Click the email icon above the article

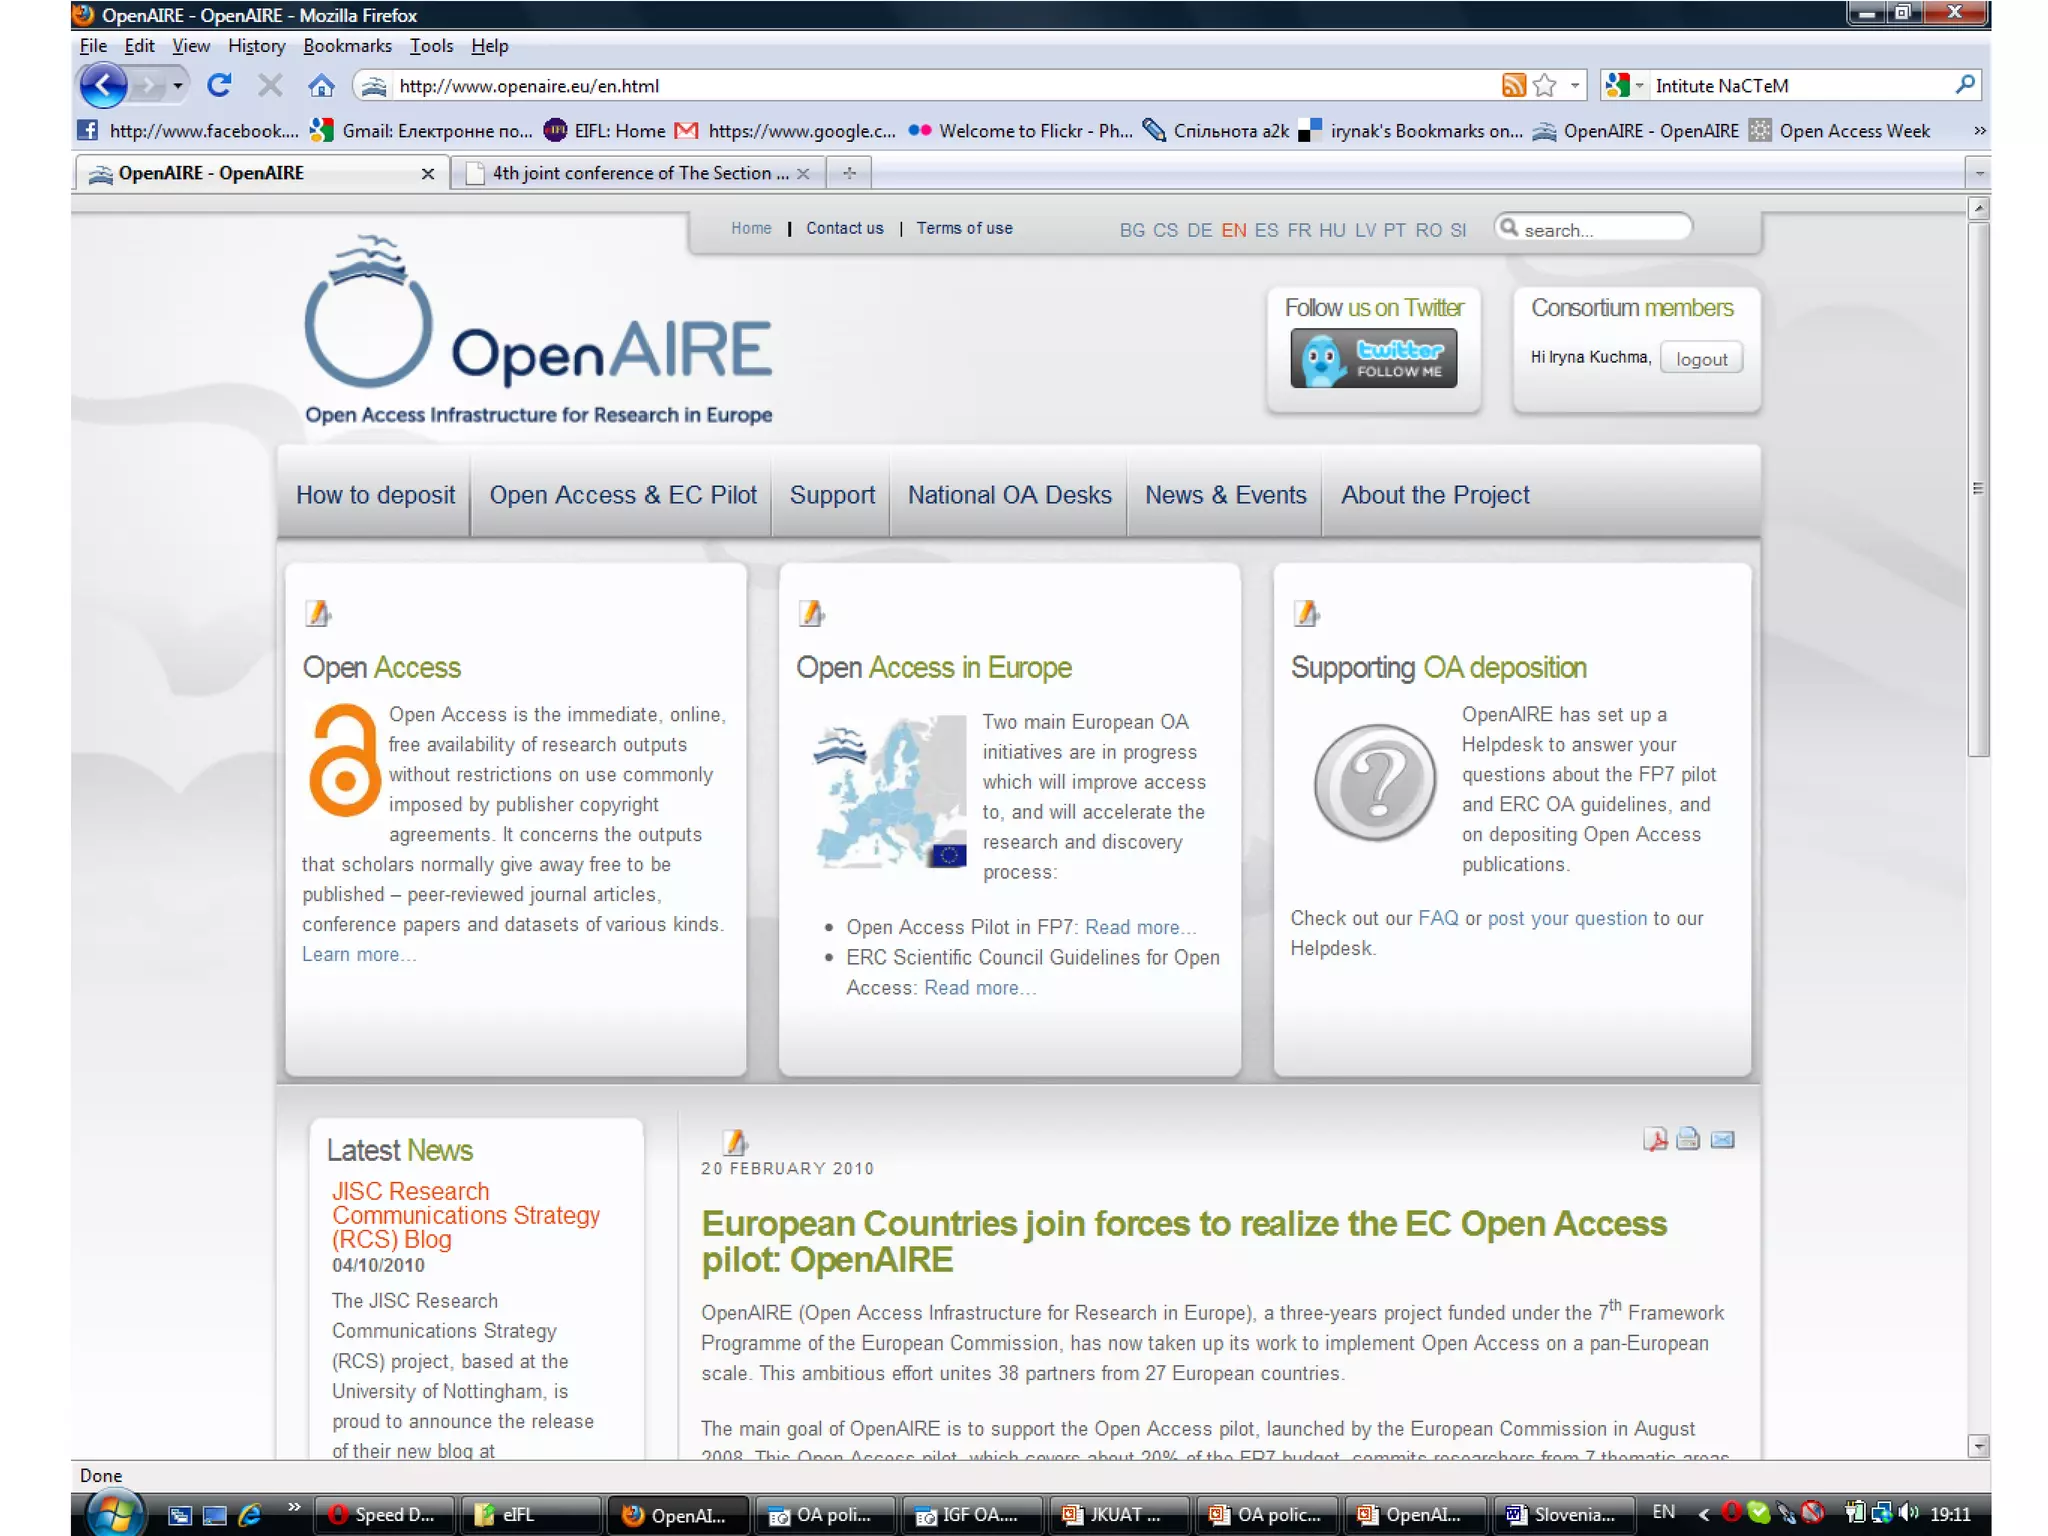1722,1139
